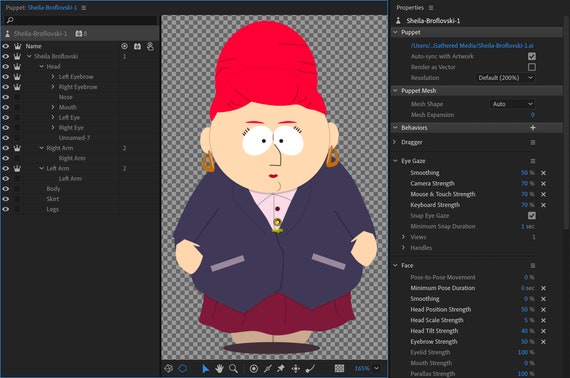570x378 pixels.
Task: Select the Pin tool
Action: pos(281,369)
